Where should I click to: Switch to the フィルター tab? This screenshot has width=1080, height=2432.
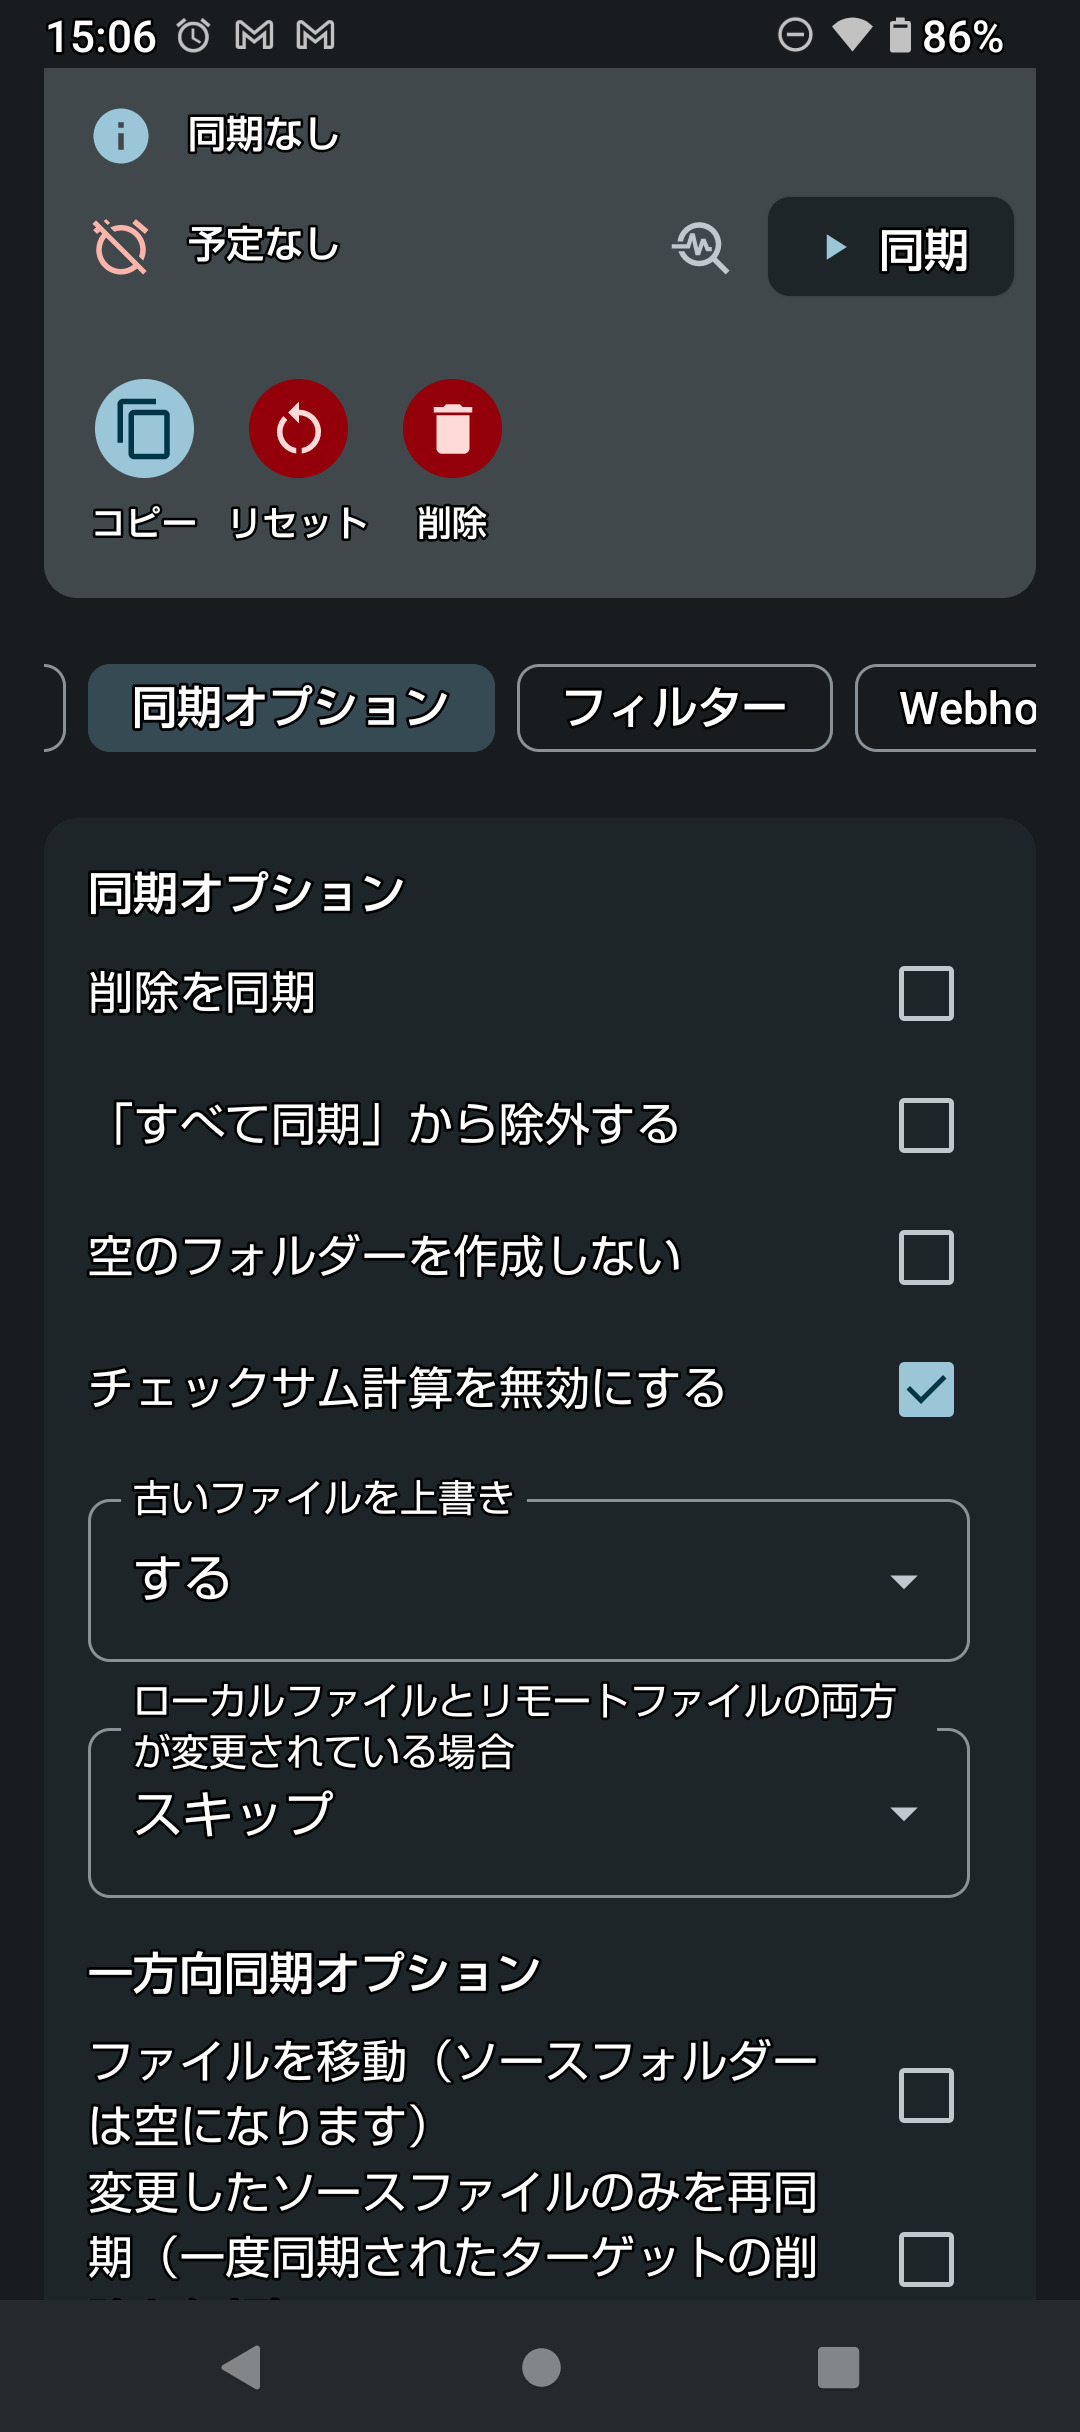674,708
